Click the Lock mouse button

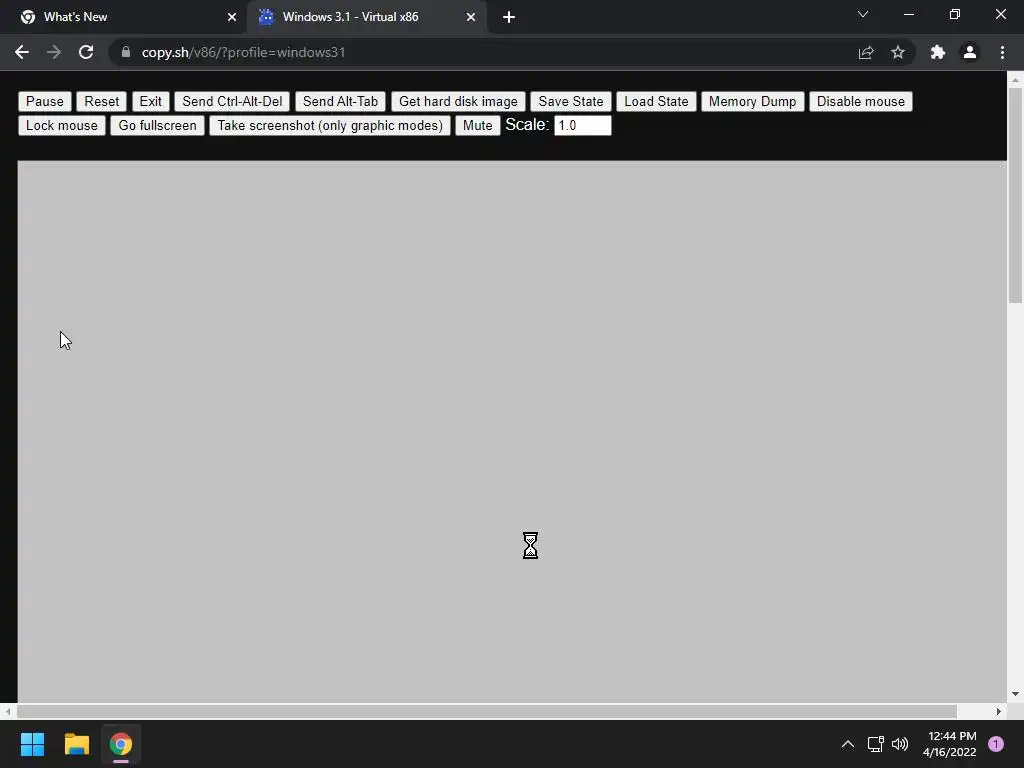(61, 125)
